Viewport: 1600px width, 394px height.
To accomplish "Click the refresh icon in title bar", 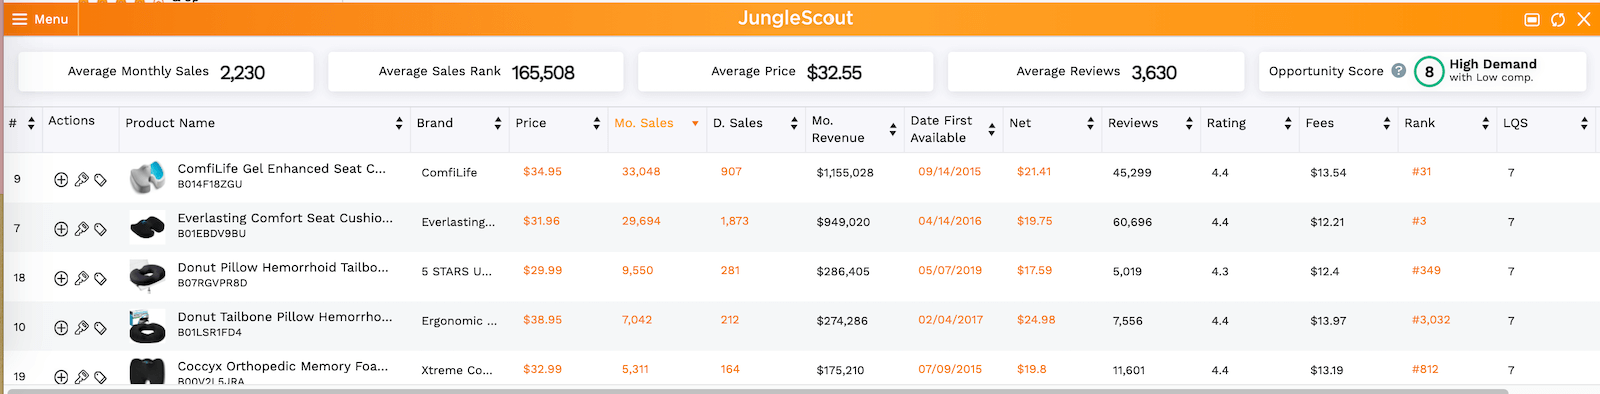I will [x=1558, y=19].
